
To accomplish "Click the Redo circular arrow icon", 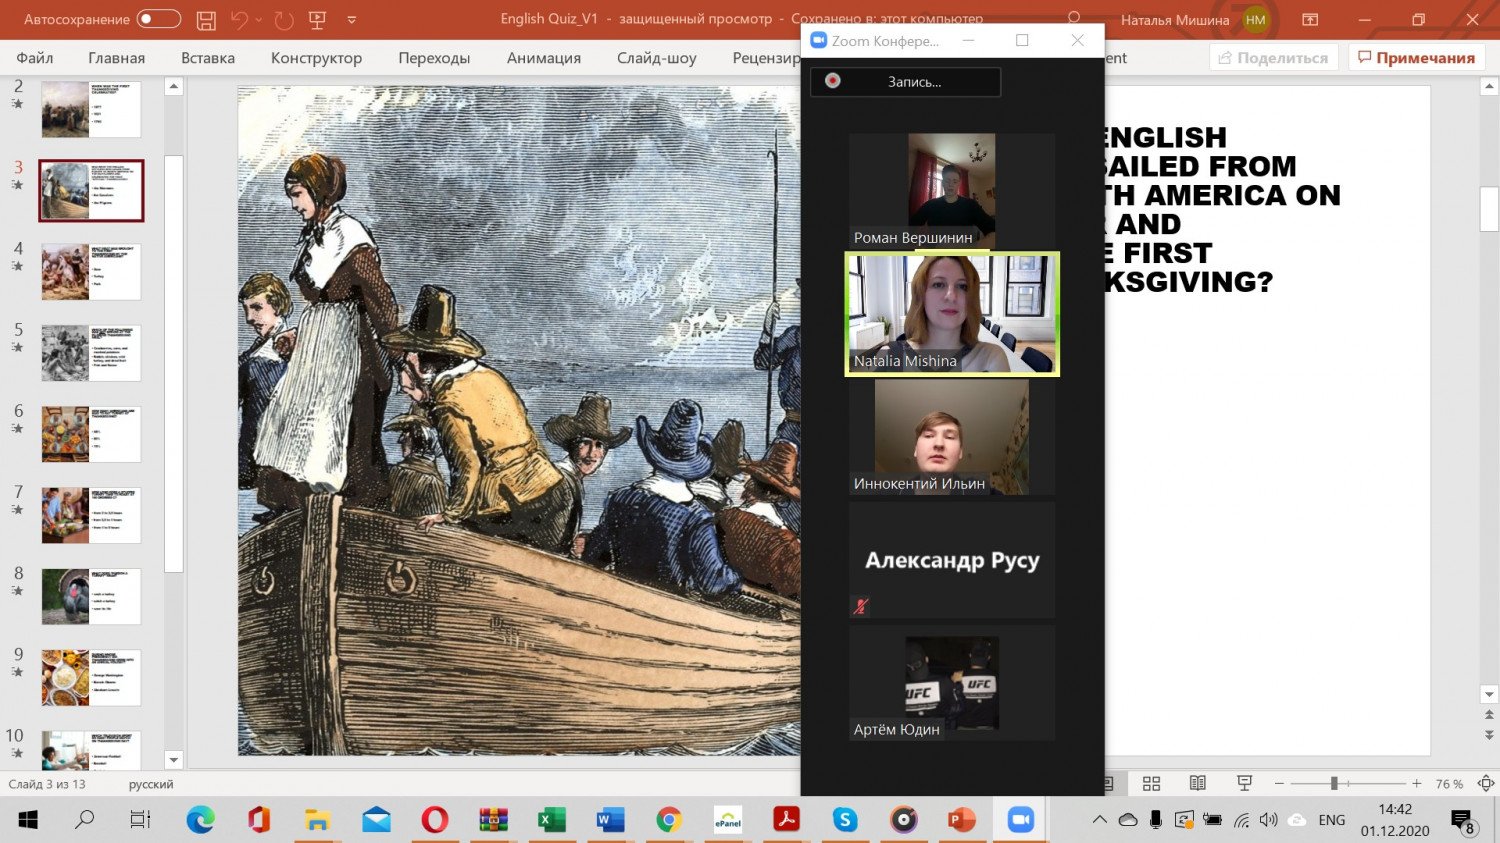I will [284, 19].
